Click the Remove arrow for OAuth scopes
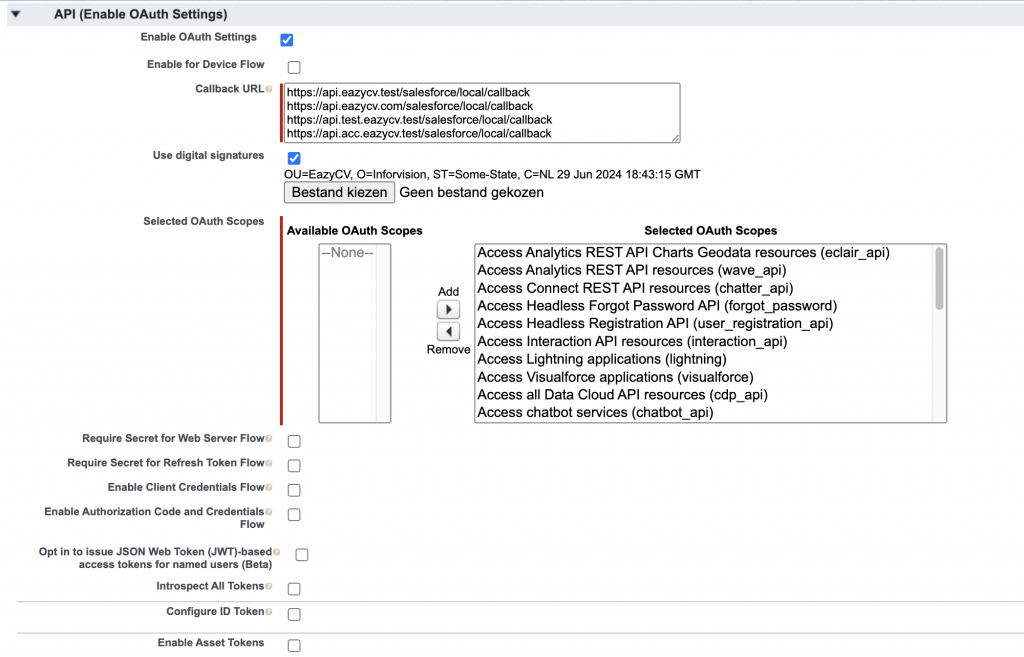The image size is (1024, 657). pyautogui.click(x=448, y=332)
